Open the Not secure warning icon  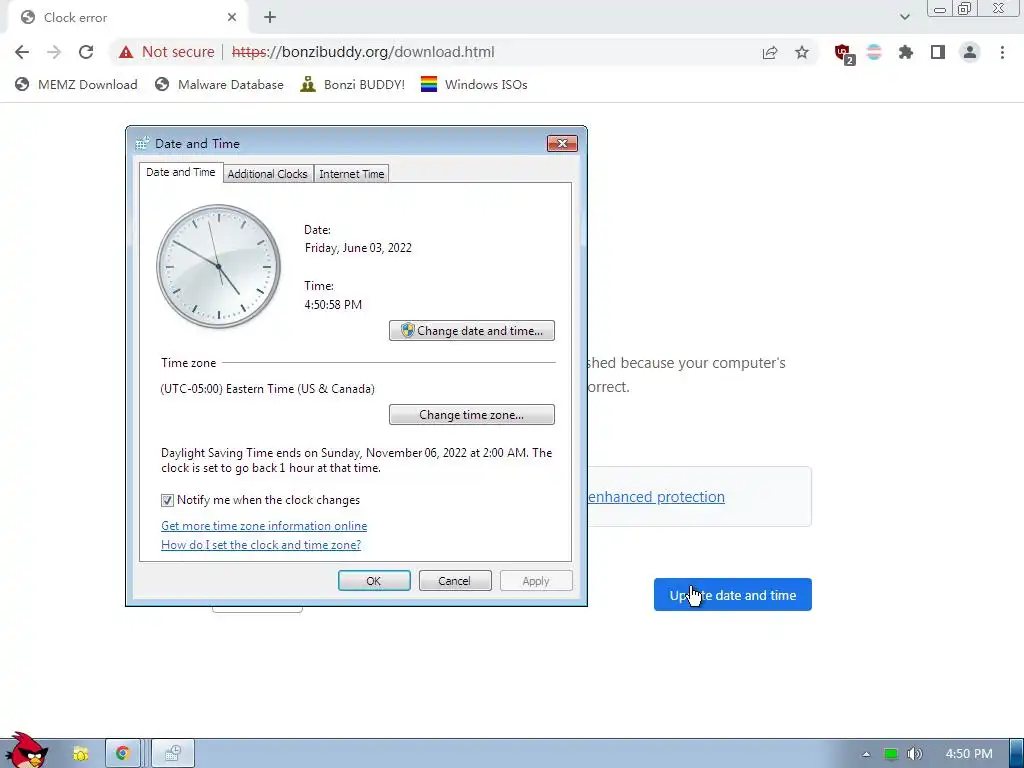(x=126, y=52)
